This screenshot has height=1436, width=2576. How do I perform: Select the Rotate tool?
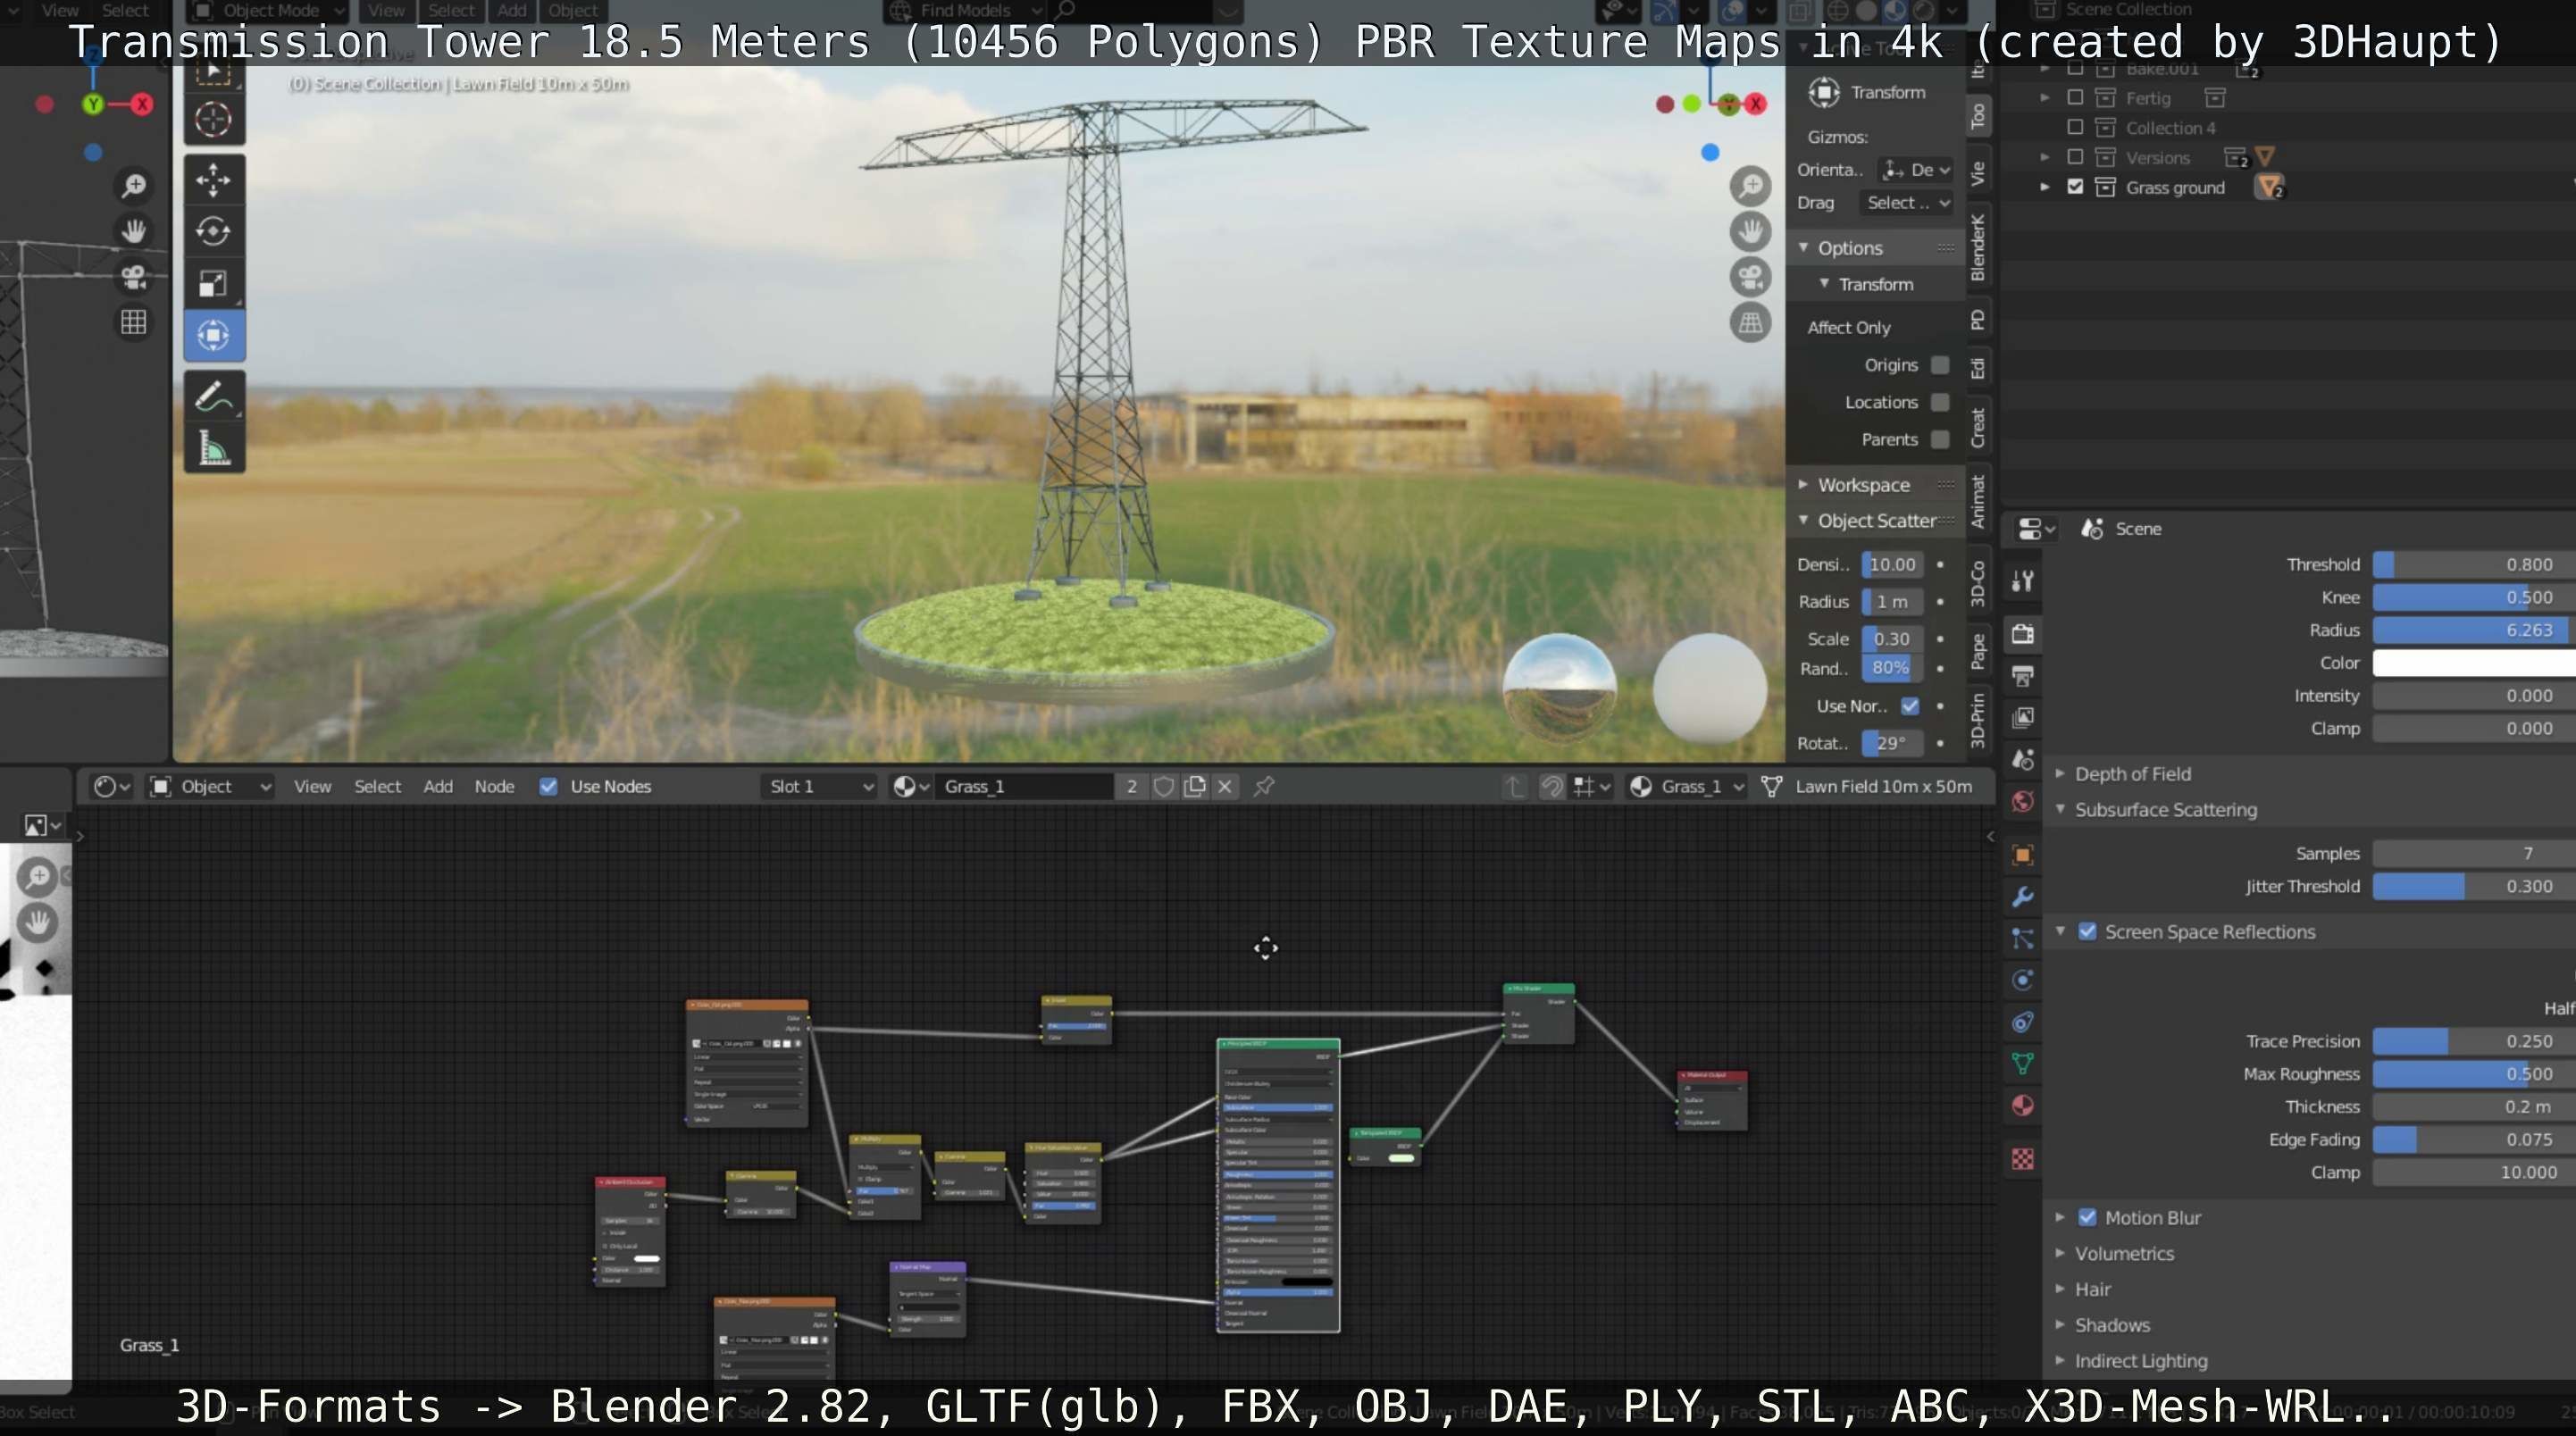(213, 231)
